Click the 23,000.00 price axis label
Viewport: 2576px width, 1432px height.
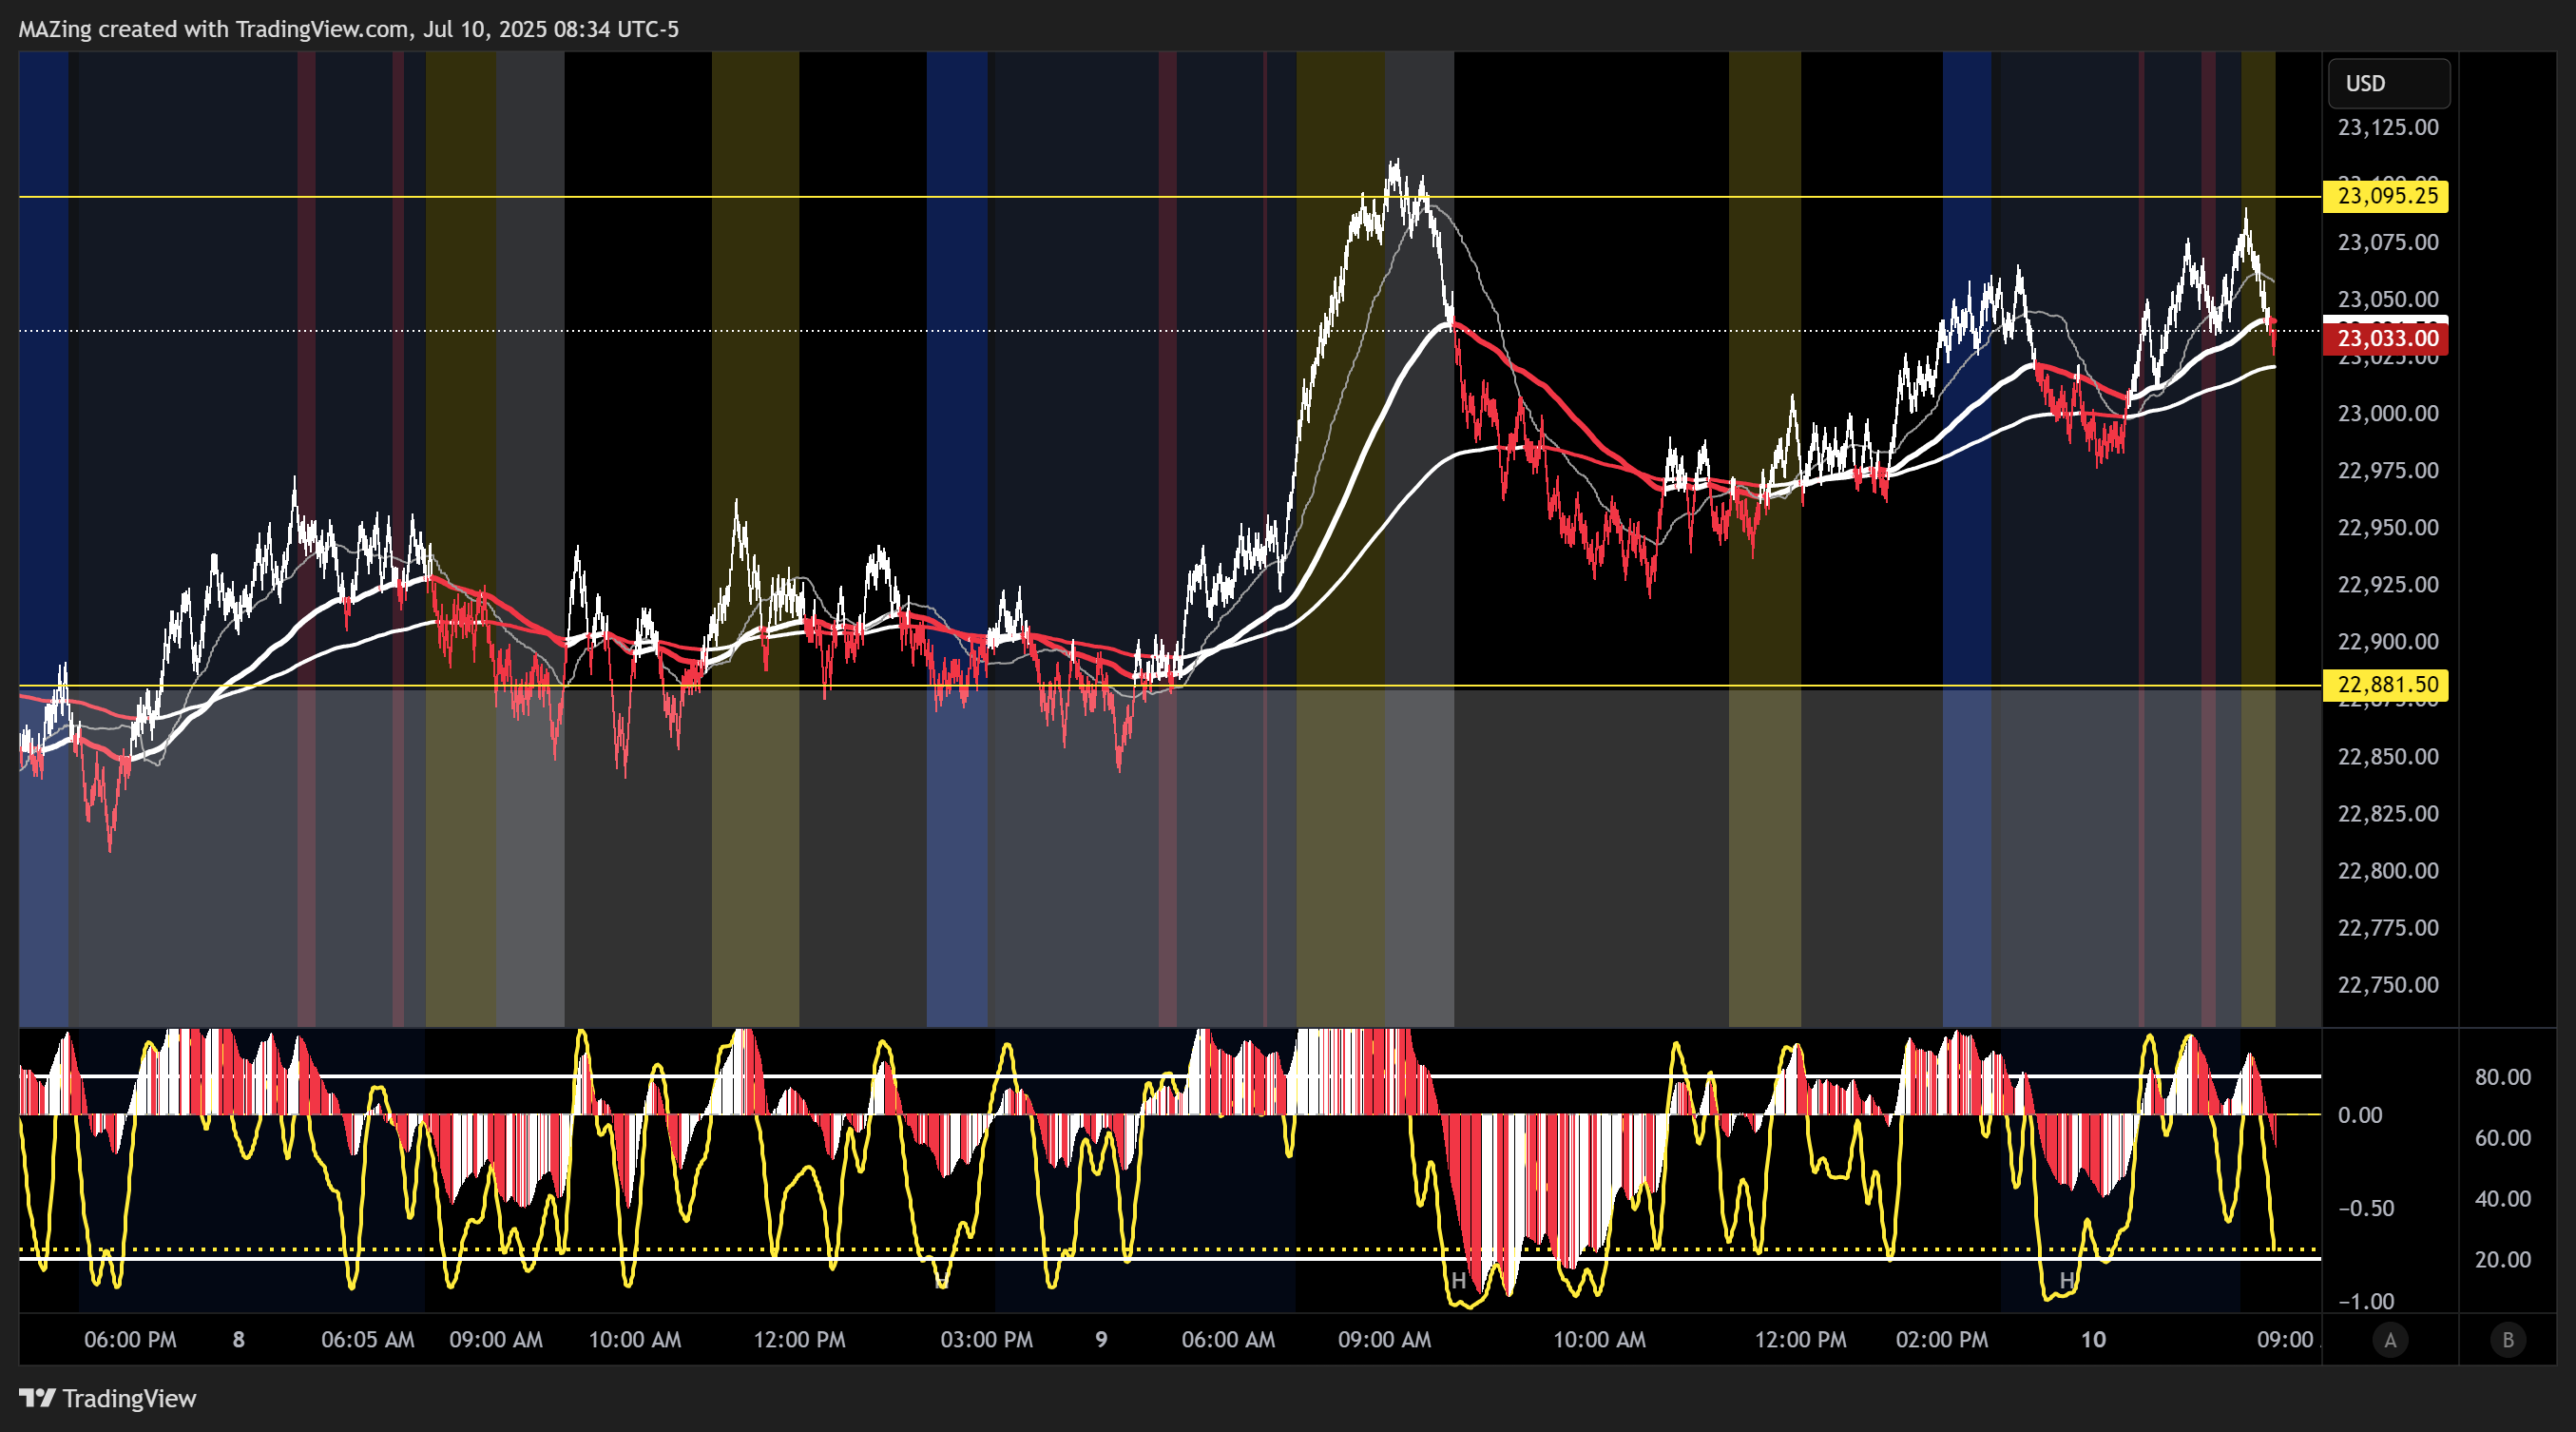click(x=2388, y=413)
